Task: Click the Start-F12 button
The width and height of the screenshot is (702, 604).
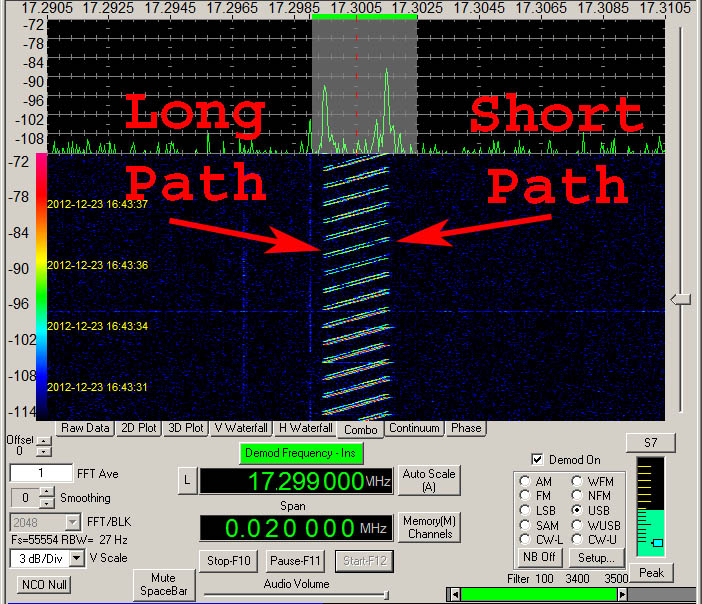Action: pos(364,561)
